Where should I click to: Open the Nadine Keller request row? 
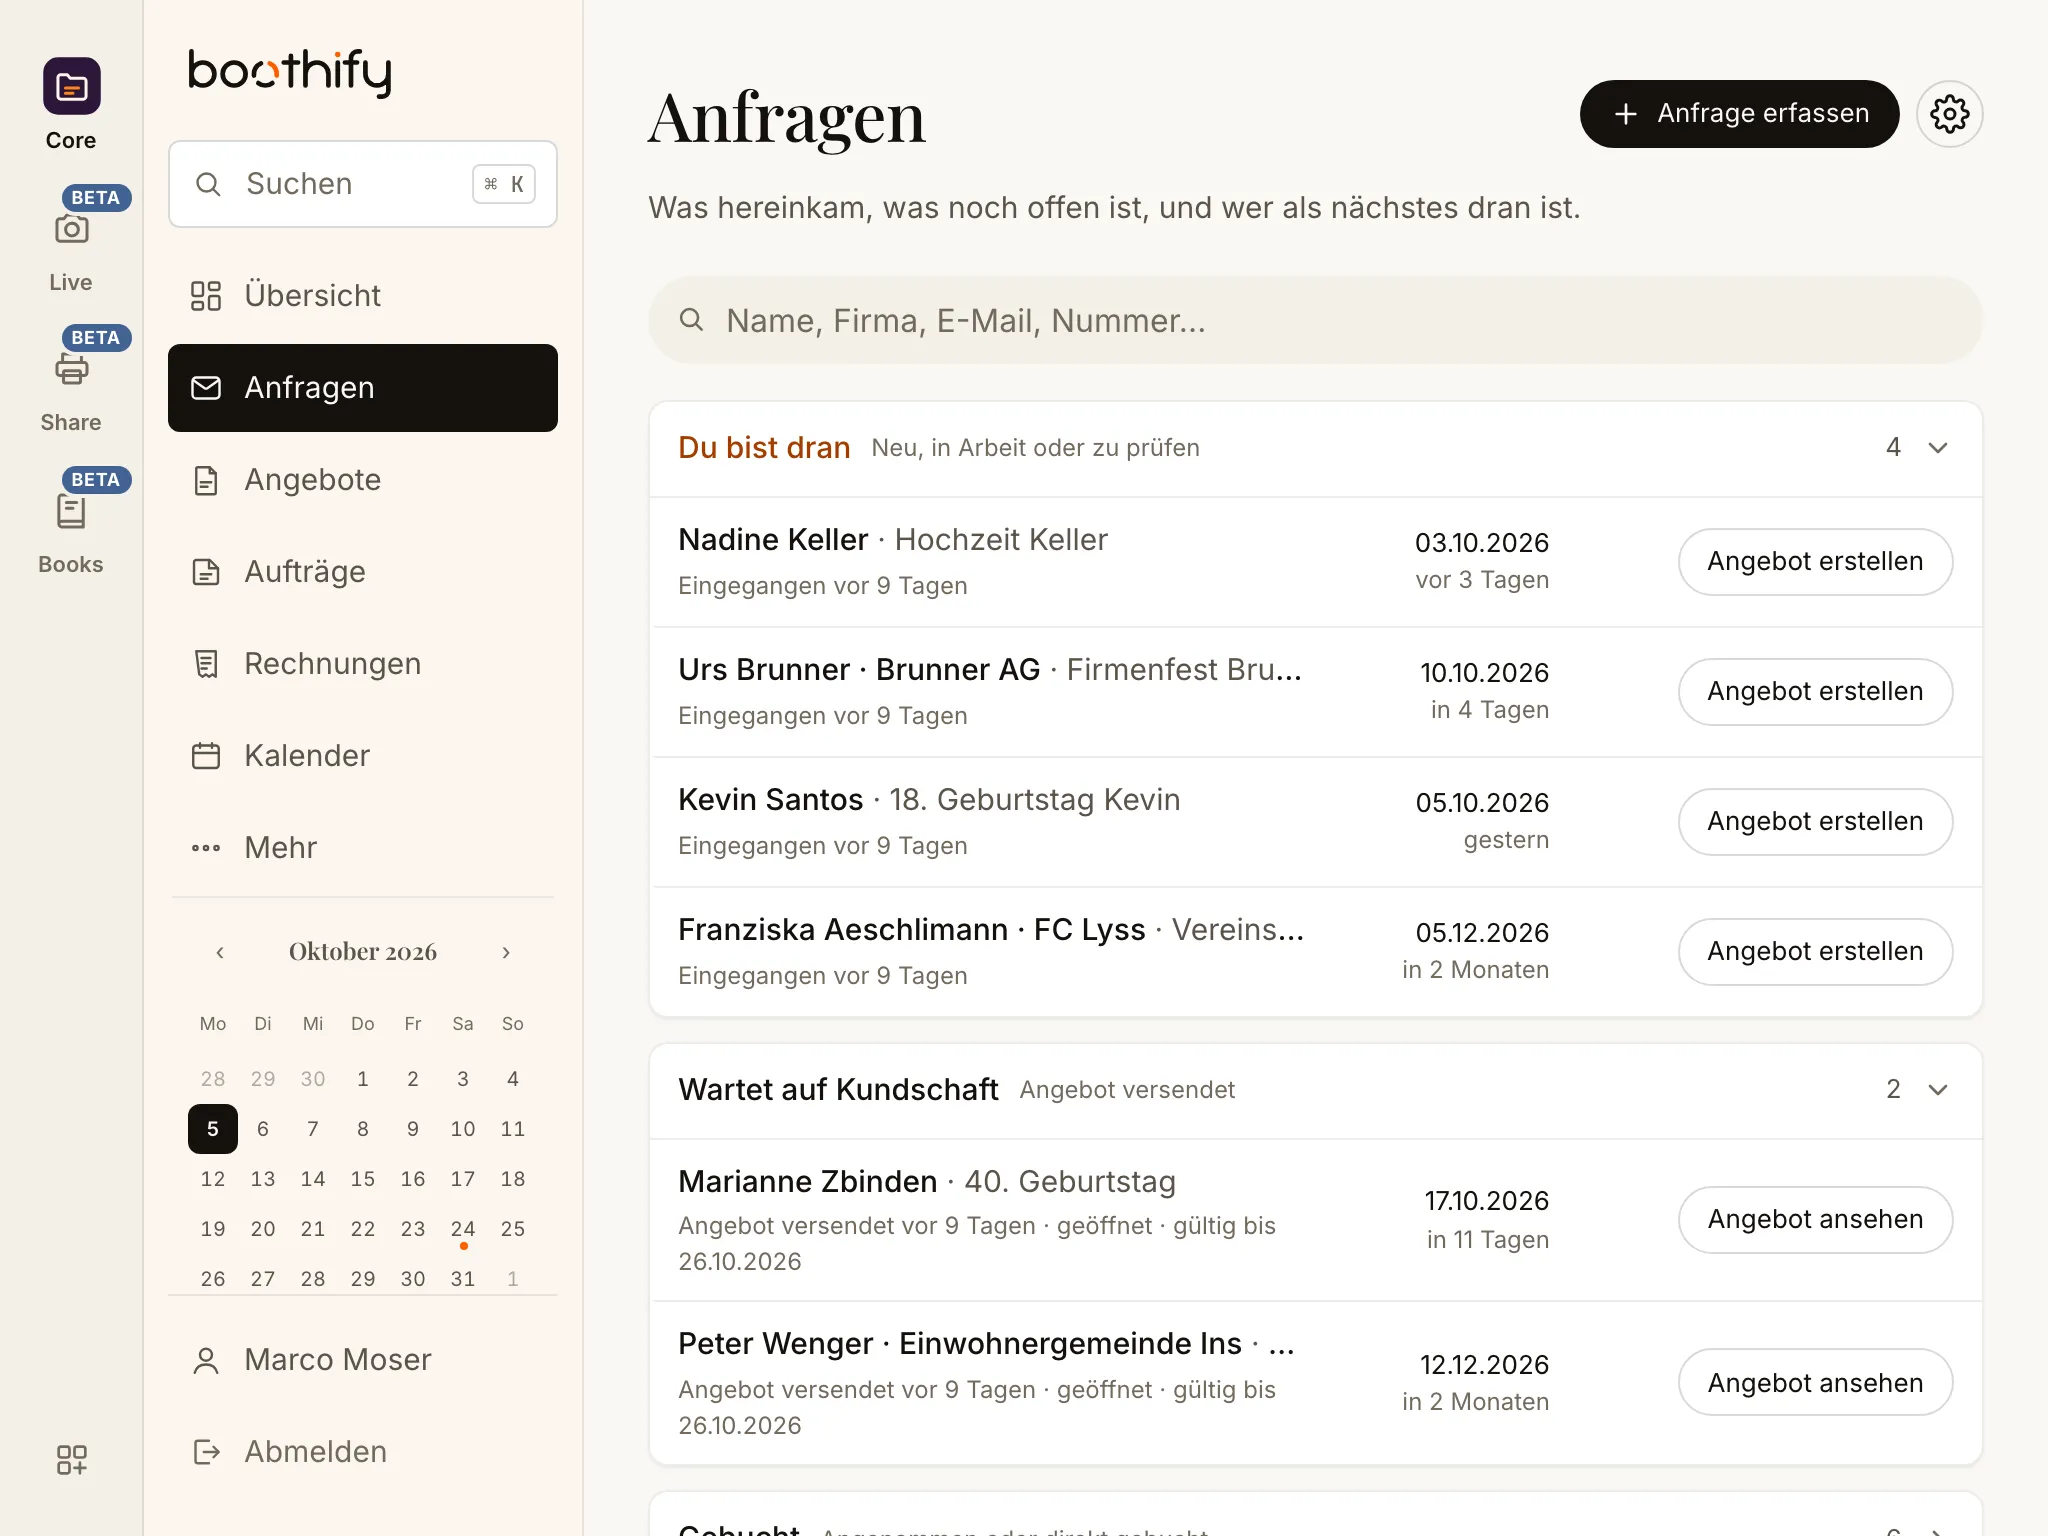click(x=1316, y=562)
